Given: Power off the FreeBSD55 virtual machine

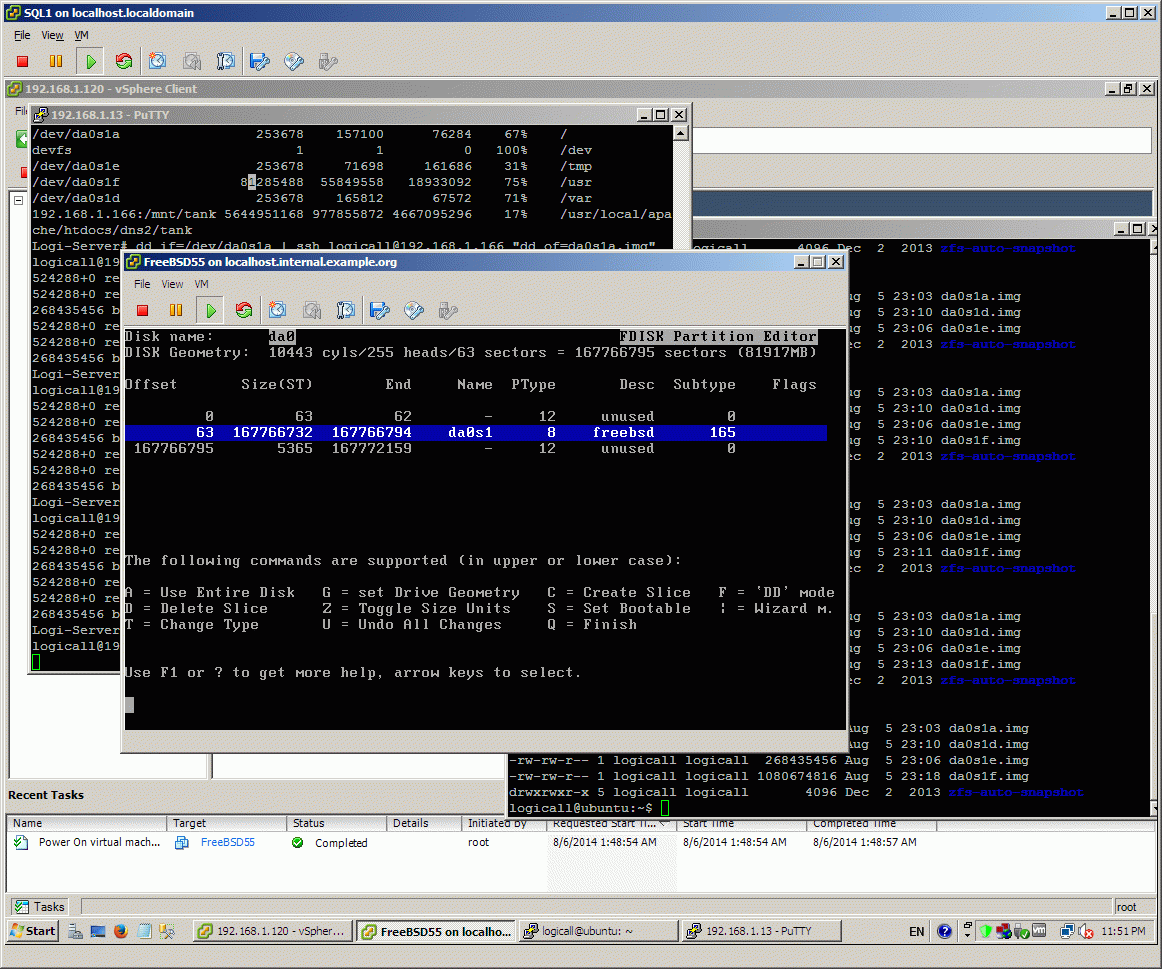Looking at the screenshot, I should pos(142,310).
